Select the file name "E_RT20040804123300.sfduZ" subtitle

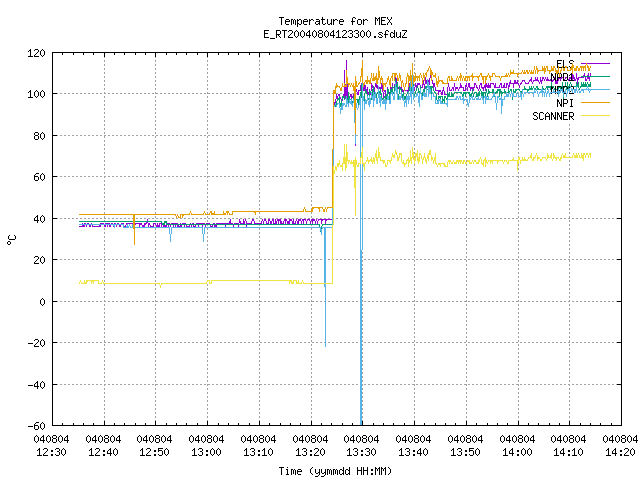[335, 34]
